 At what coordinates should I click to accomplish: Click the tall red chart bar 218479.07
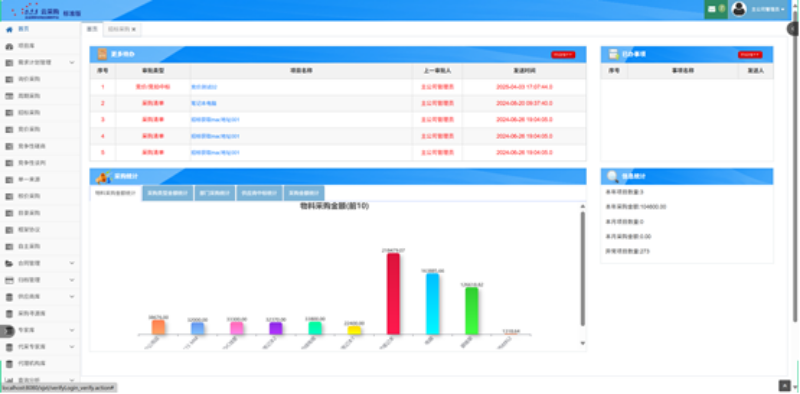393,294
